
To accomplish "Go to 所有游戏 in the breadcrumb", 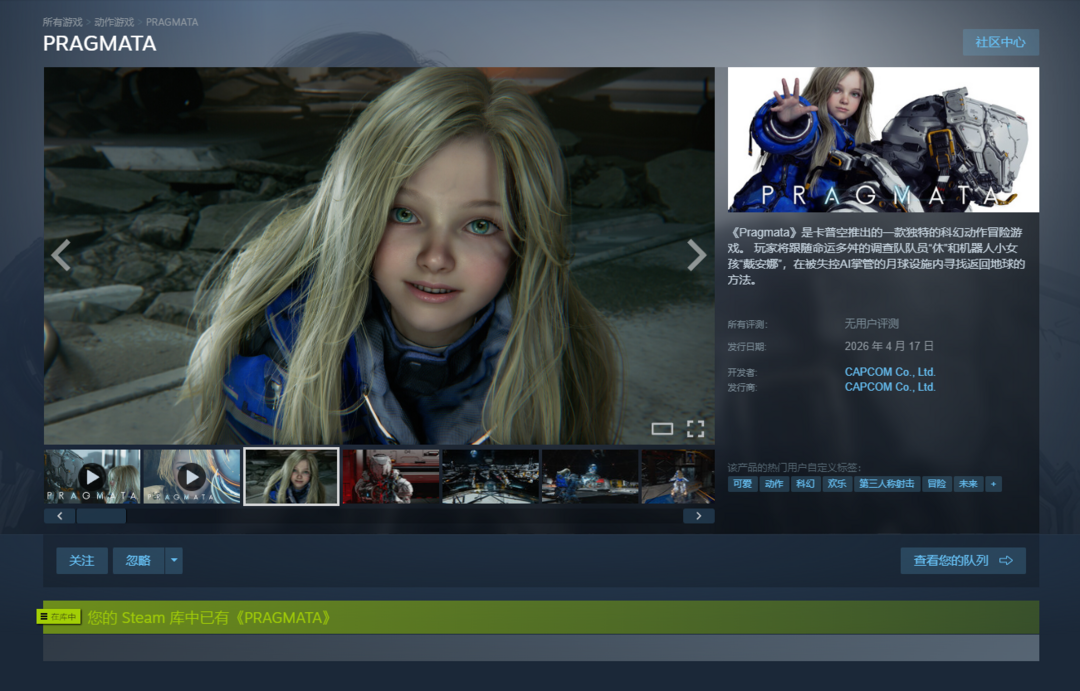I will coord(62,21).
